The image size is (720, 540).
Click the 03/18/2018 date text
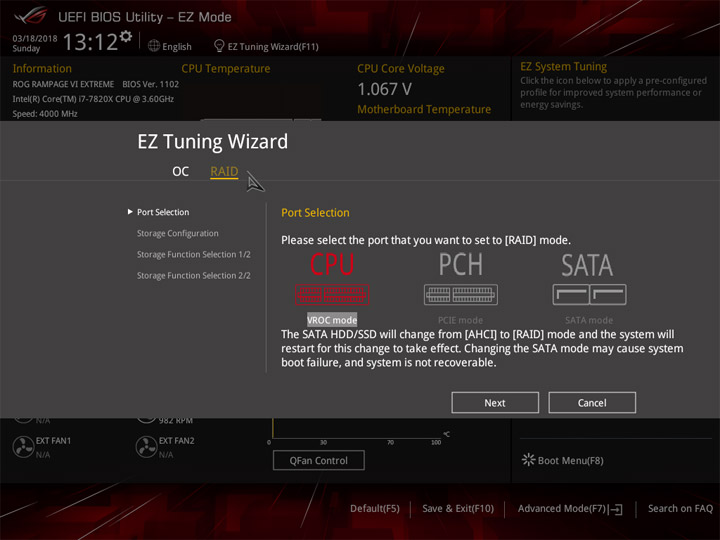point(34,38)
